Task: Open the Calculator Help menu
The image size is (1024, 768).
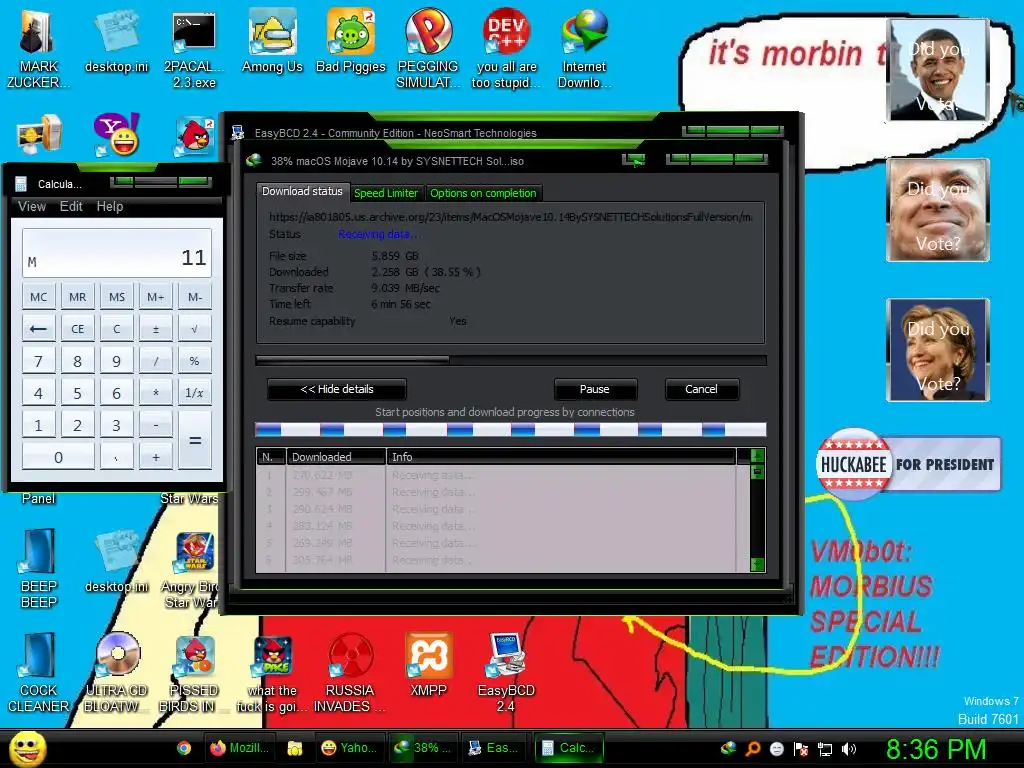Action: pyautogui.click(x=110, y=206)
